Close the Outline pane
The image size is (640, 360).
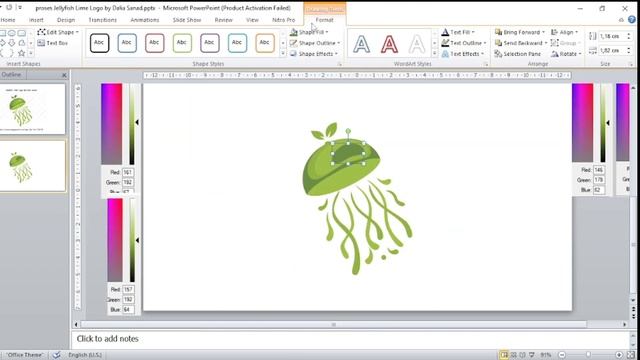pos(64,75)
